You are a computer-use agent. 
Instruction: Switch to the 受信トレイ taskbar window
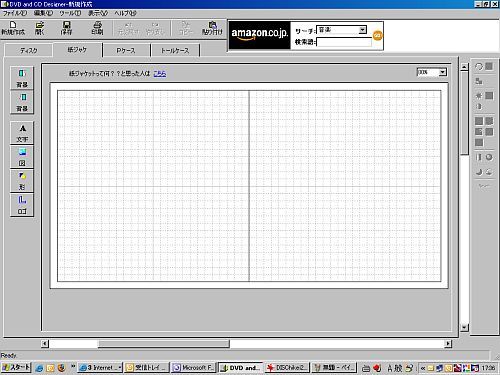[x=147, y=368]
